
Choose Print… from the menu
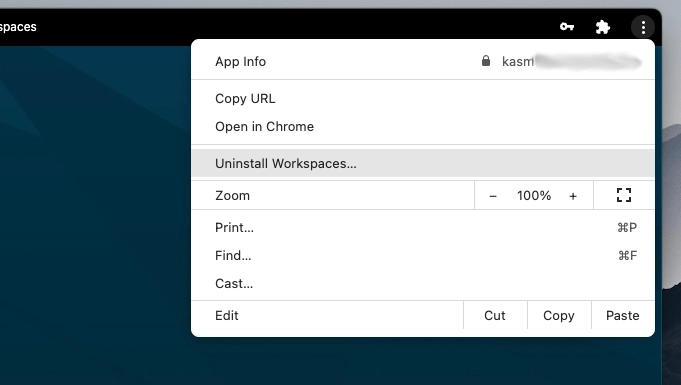(423, 228)
